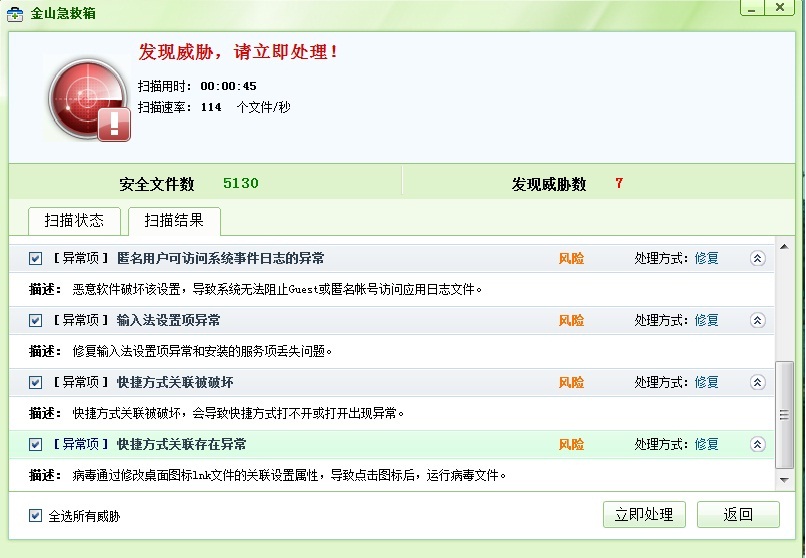
Task: Select the 输入法设置项异常 item title
Action: [169, 321]
